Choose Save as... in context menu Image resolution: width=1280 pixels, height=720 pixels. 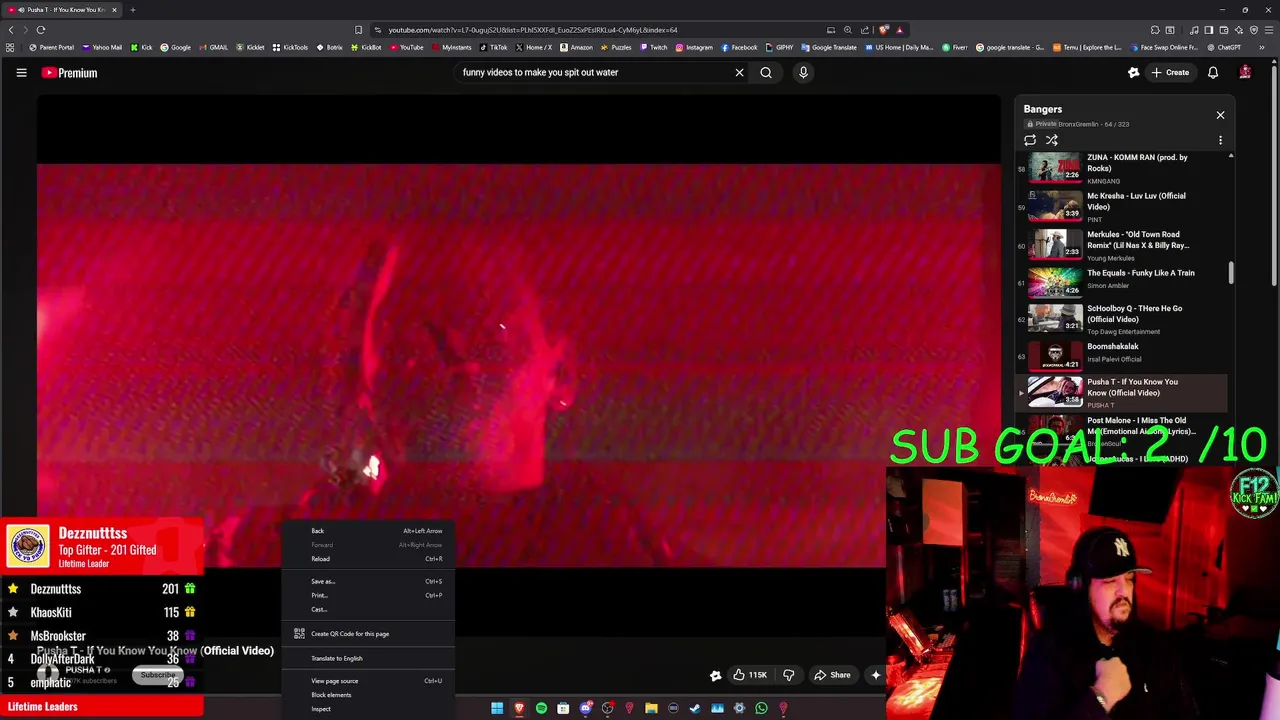pyautogui.click(x=368, y=581)
